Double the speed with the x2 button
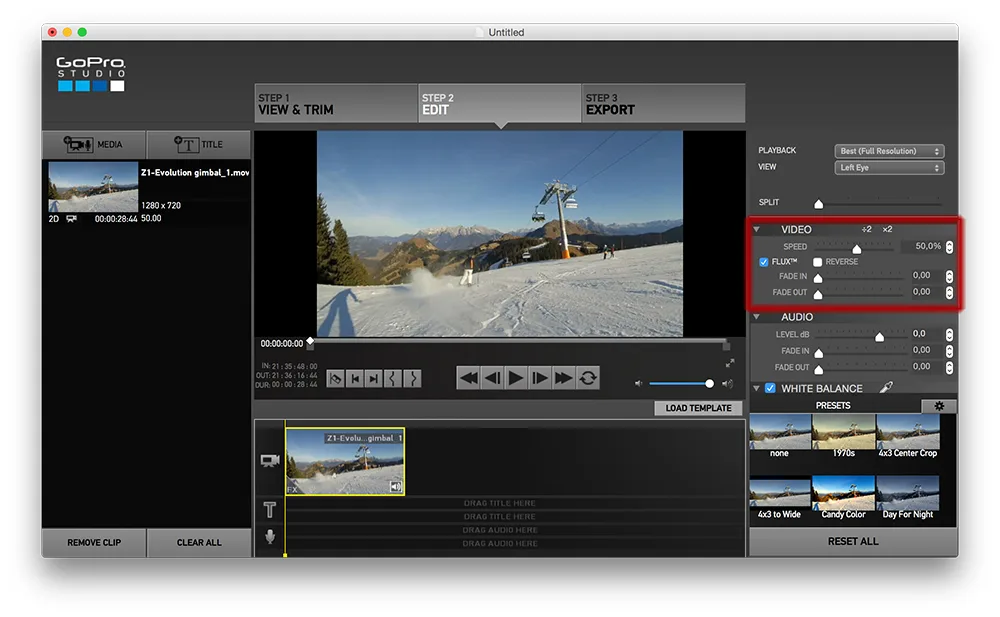This screenshot has height=617, width=1000. (x=887, y=229)
